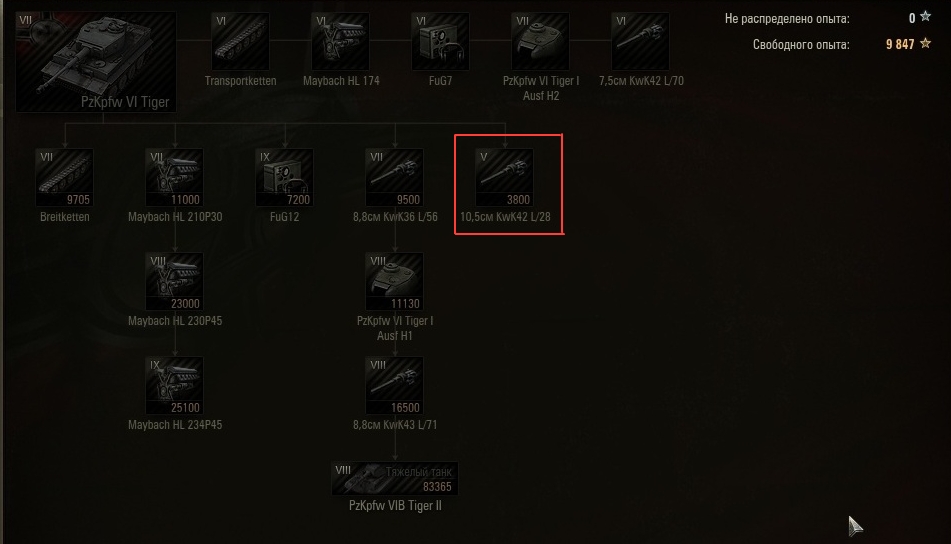This screenshot has width=951, height=544.
Task: Research the Maybach HL 210P30 engine
Action: [175, 178]
